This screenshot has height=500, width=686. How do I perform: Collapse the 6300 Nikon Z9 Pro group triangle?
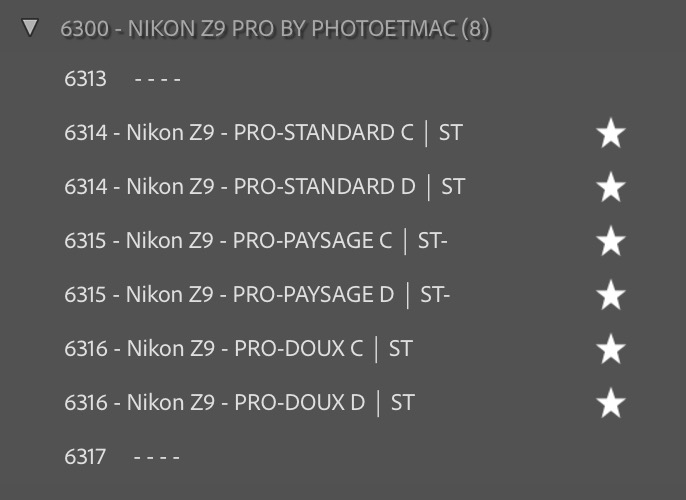click(30, 27)
